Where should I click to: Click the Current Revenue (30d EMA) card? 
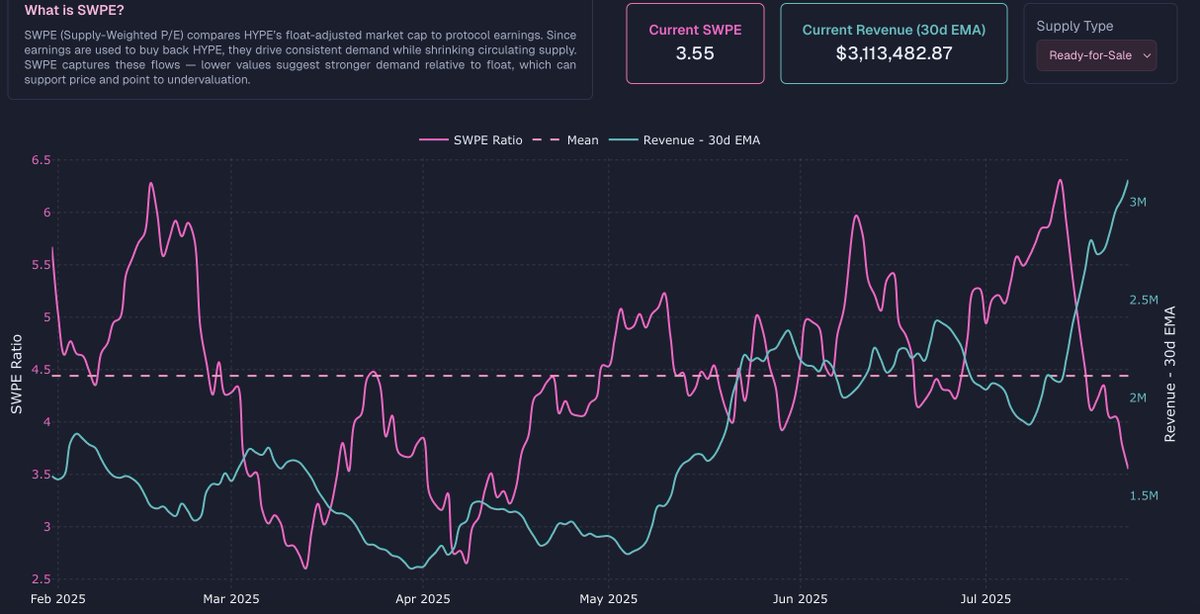pyautogui.click(x=894, y=43)
